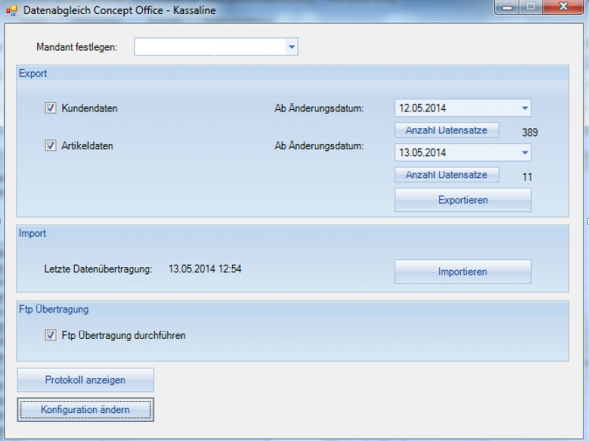
Task: Click the Mandant festlegen label
Action: coord(77,47)
